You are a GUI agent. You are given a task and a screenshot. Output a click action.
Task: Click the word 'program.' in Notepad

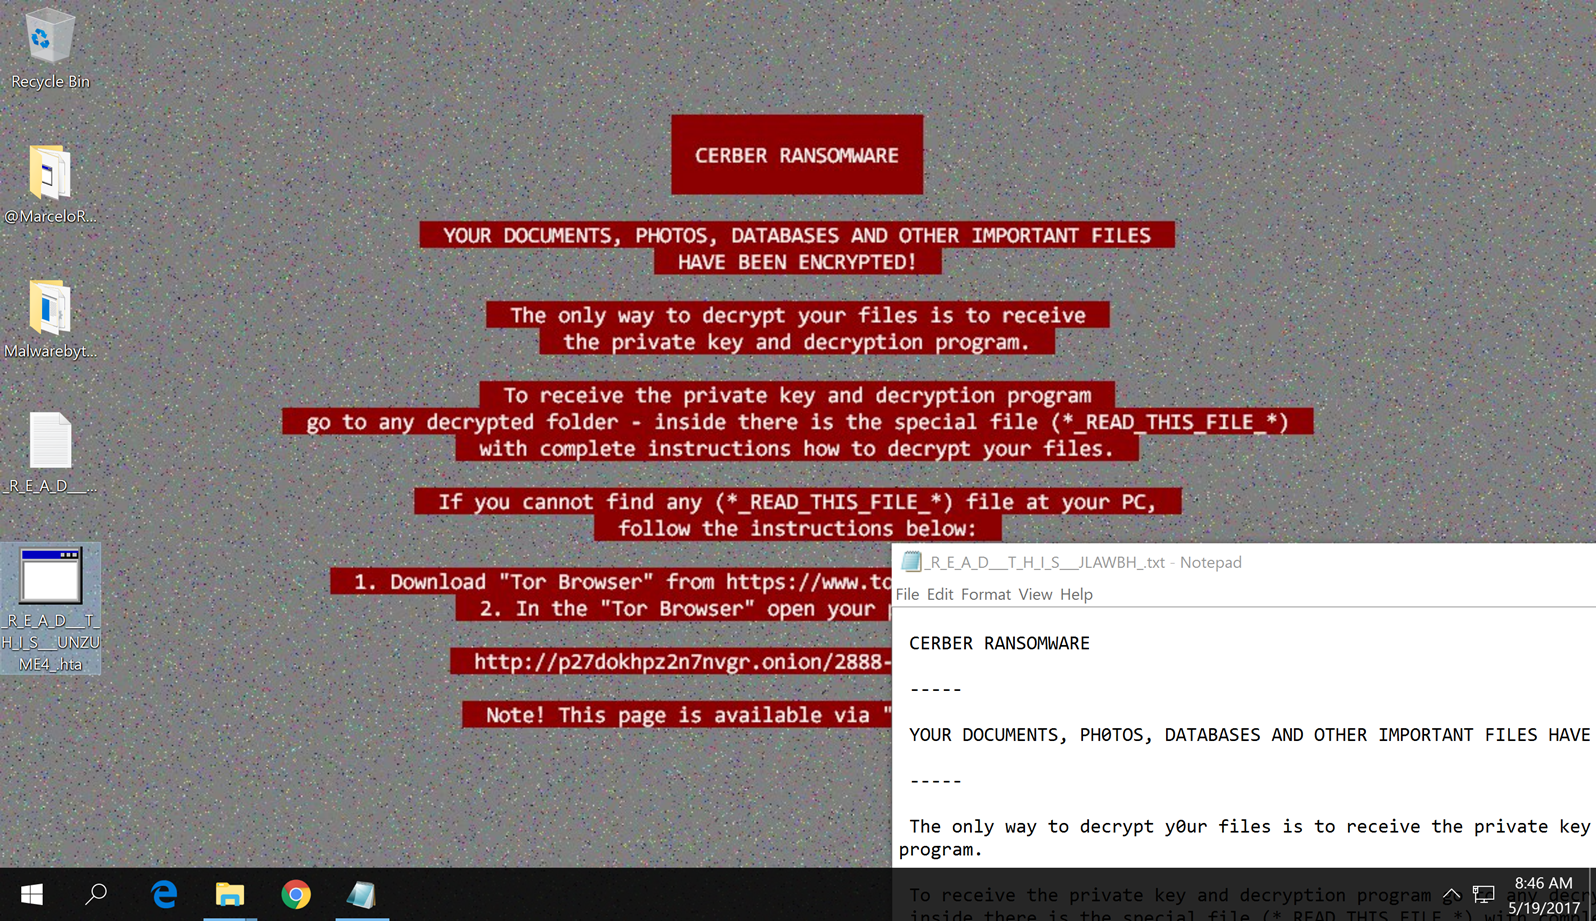tap(940, 850)
